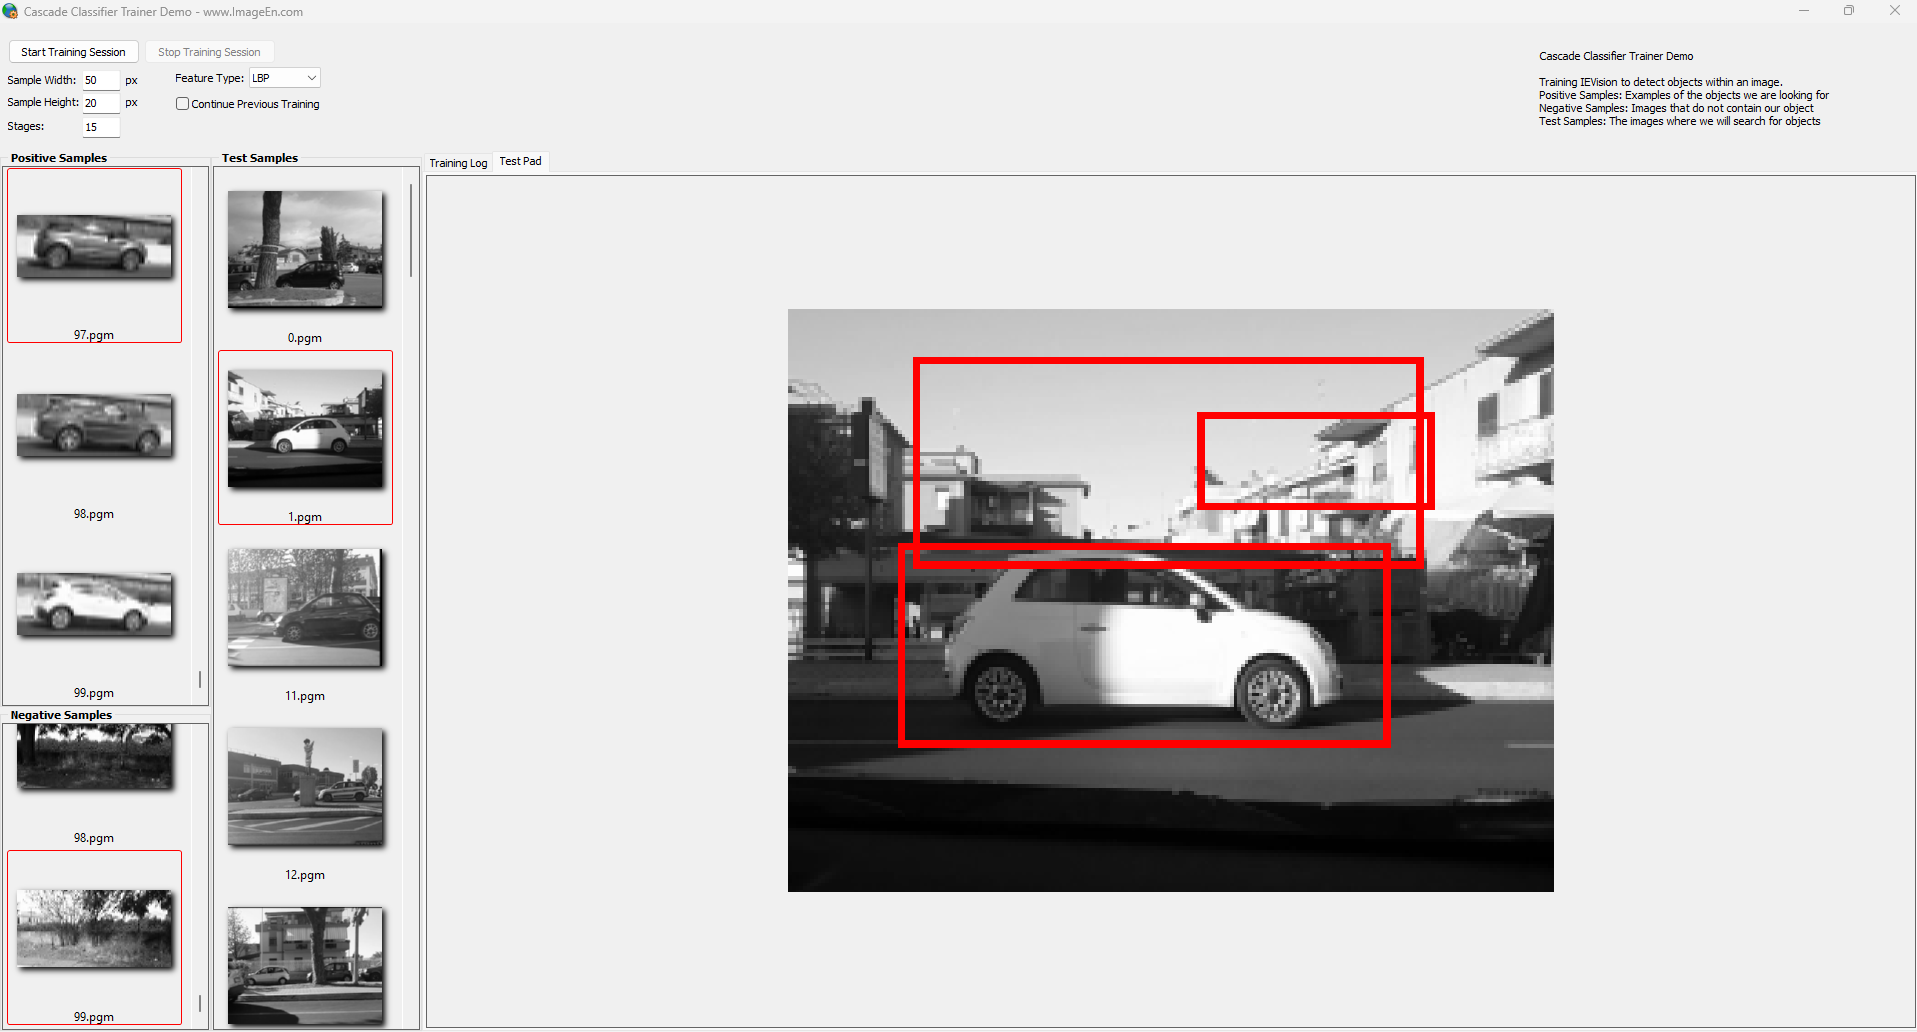Switch to the Training Log tab
The image size is (1917, 1032).
click(458, 163)
